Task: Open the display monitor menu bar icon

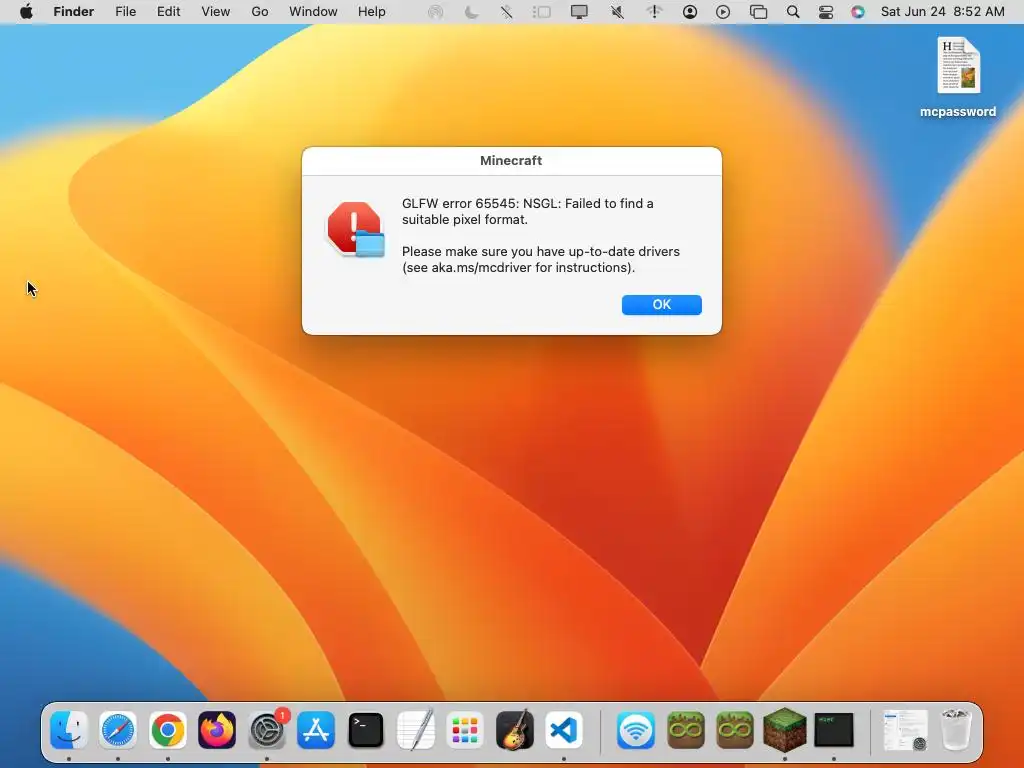Action: (x=579, y=12)
